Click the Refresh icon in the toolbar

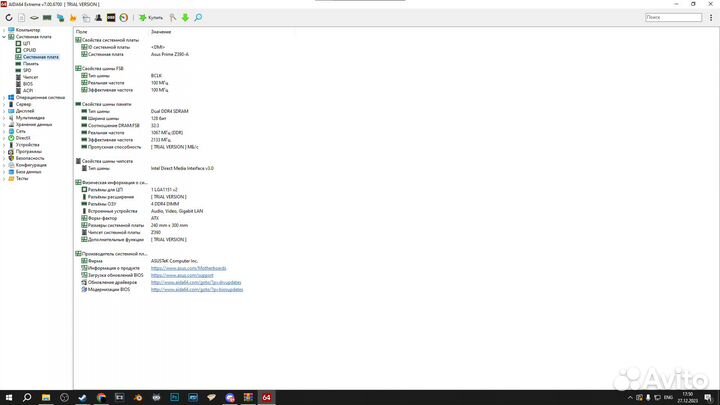(x=9, y=17)
